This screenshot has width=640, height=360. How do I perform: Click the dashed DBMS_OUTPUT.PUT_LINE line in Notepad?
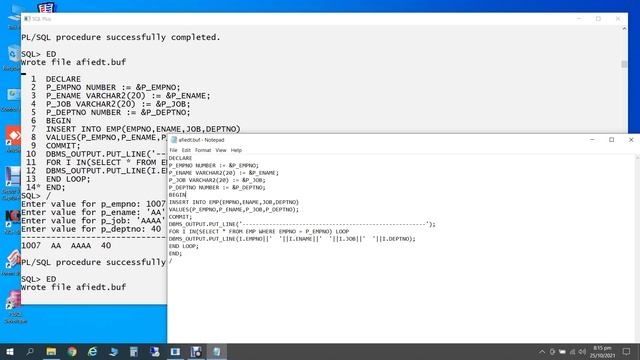pos(302,224)
